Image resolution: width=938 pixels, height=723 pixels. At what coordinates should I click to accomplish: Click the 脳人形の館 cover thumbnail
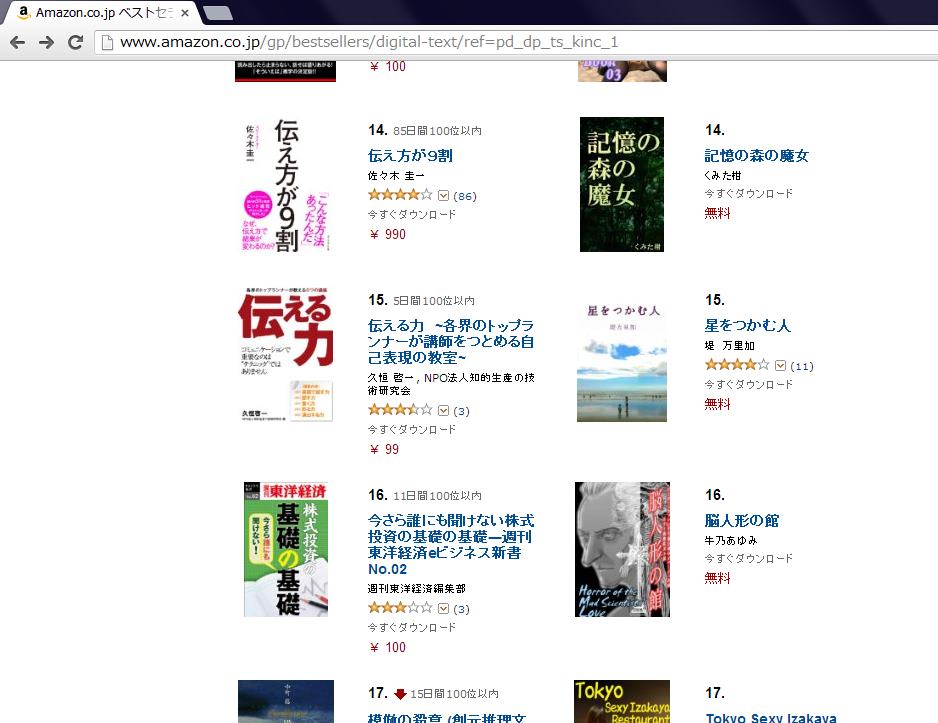coord(622,549)
